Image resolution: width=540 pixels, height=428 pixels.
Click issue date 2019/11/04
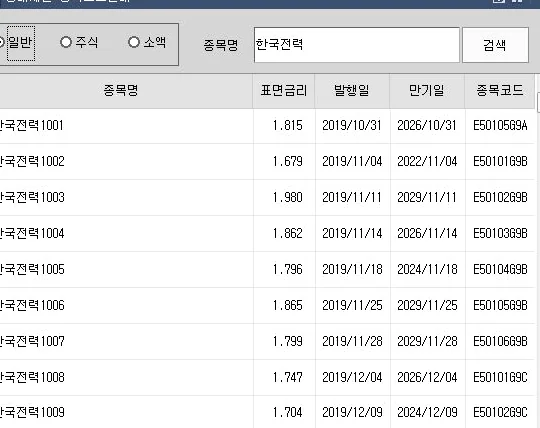point(352,161)
